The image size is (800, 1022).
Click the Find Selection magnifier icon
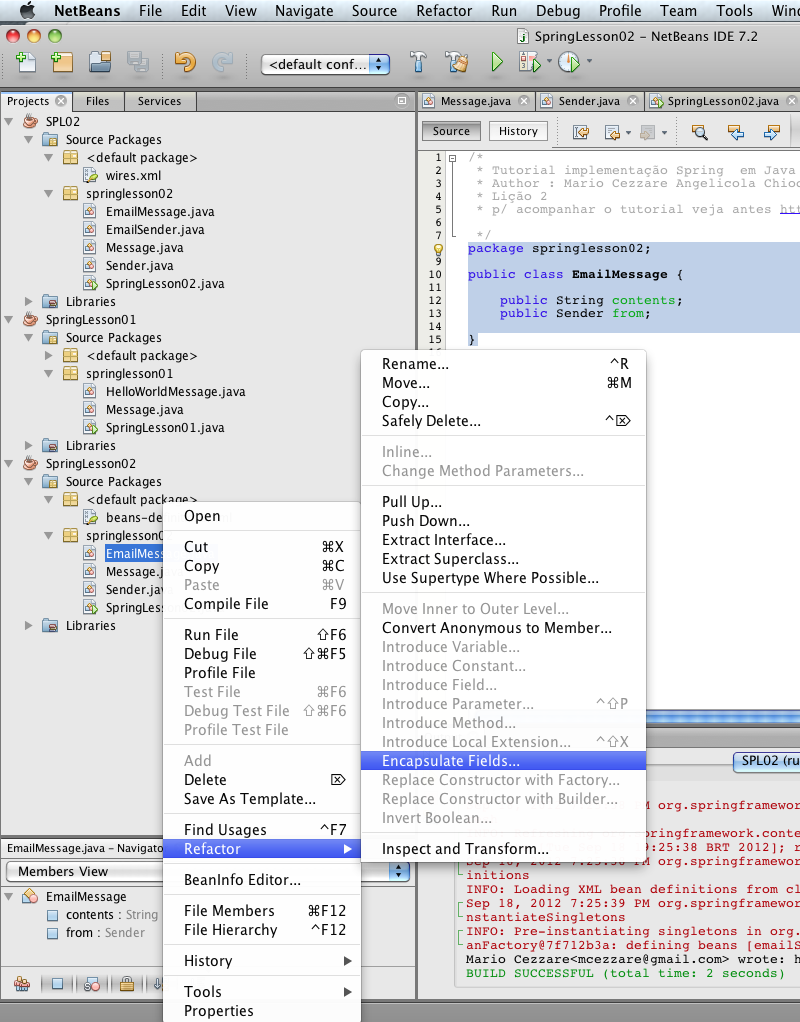point(700,132)
